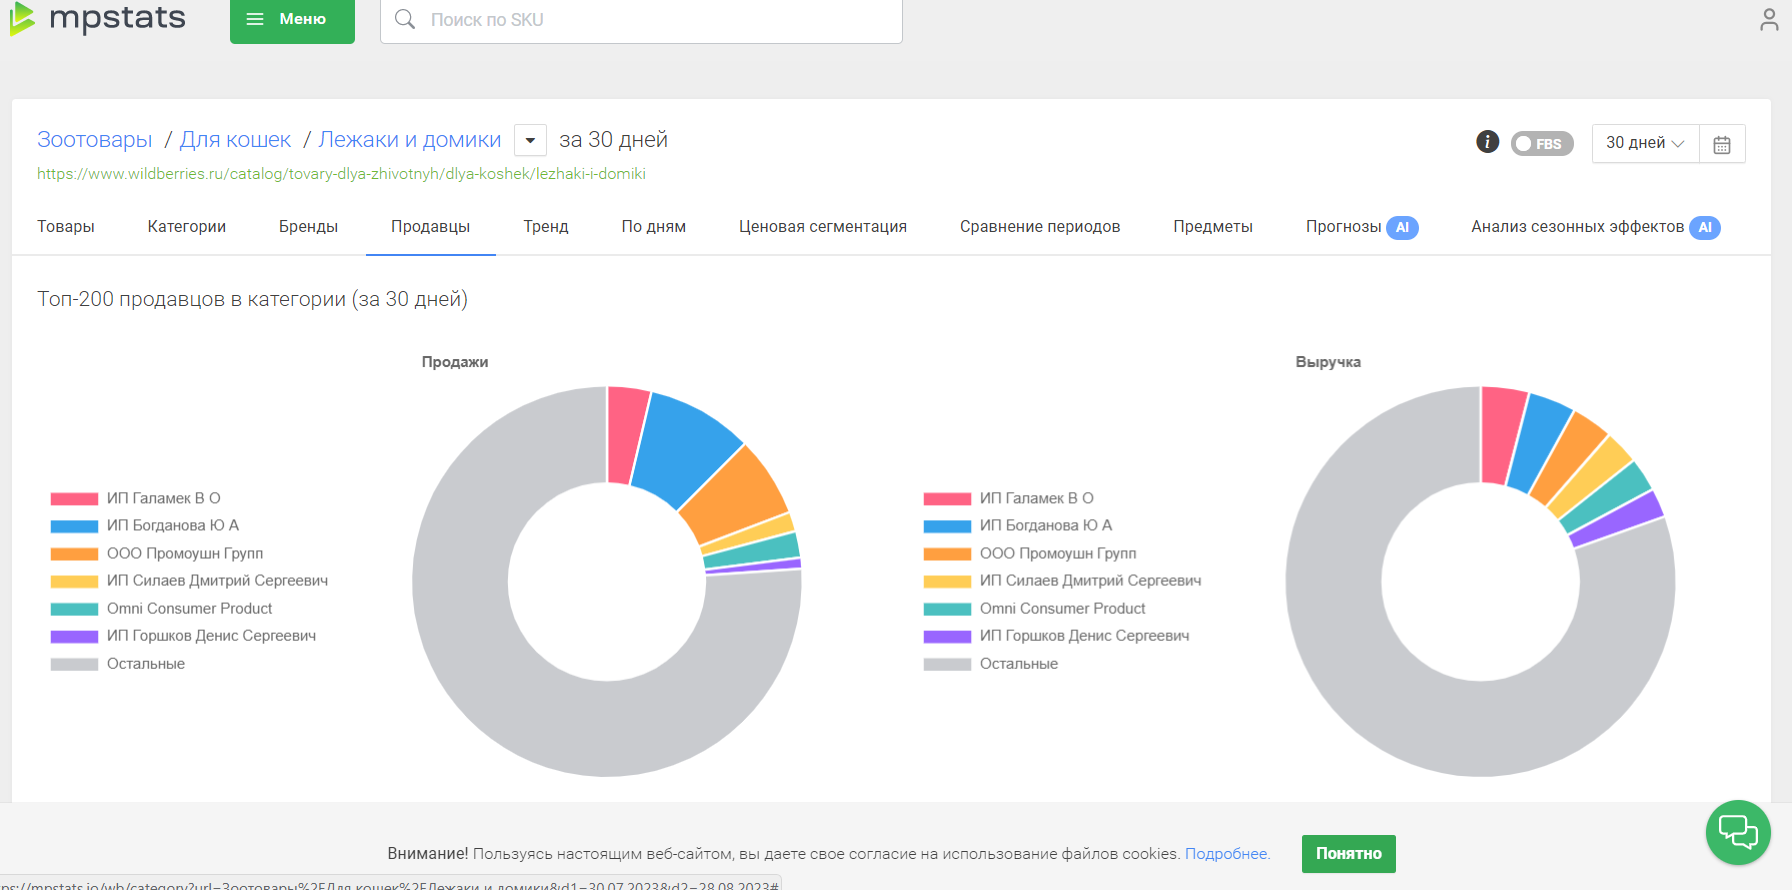Screen dimensions: 1792x890
Task: Click the orange ООО Промоушн Групп swatch in Продажи legend
Action: click(74, 554)
